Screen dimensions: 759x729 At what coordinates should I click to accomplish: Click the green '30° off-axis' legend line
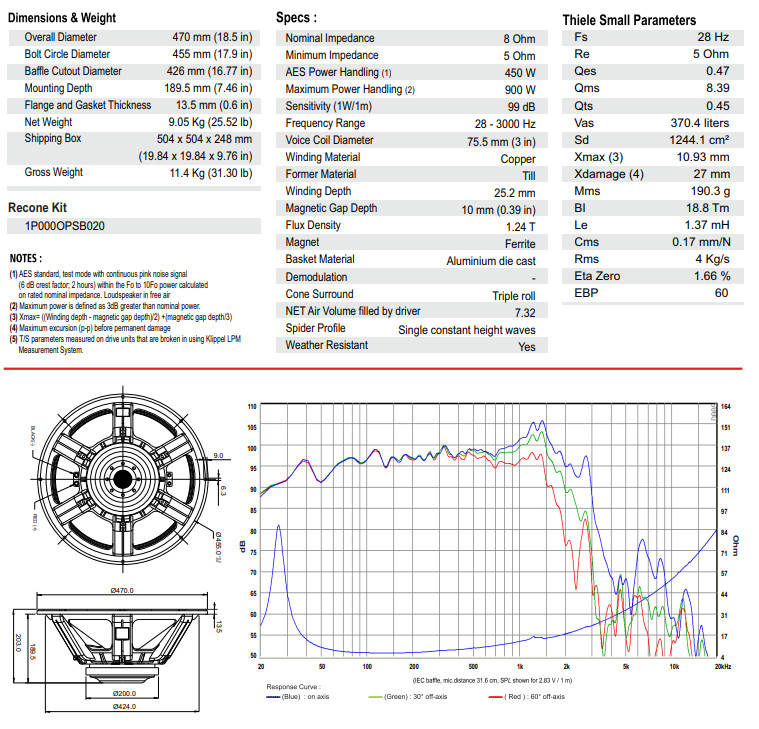(376, 697)
